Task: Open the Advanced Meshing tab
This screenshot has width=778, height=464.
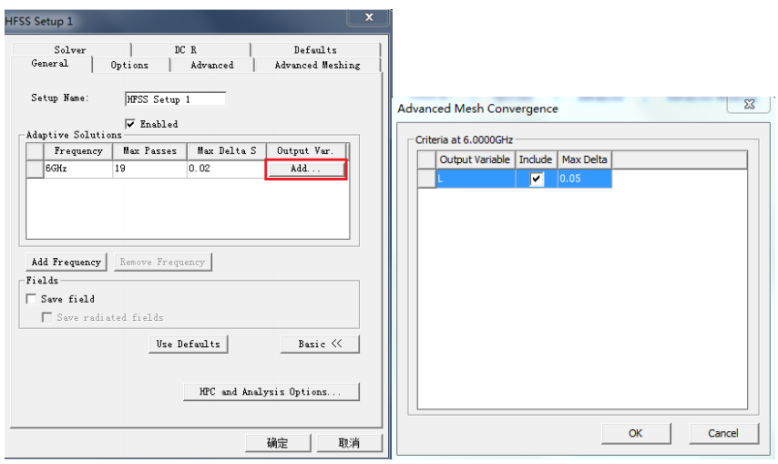Action: [317, 65]
